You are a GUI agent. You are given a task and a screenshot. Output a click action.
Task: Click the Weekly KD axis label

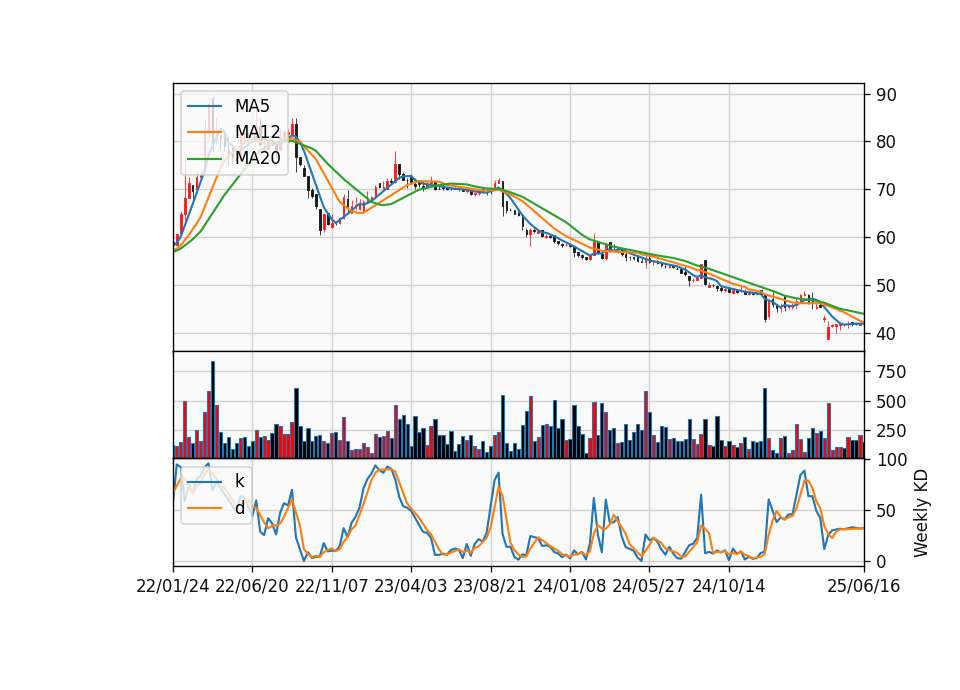click(921, 513)
